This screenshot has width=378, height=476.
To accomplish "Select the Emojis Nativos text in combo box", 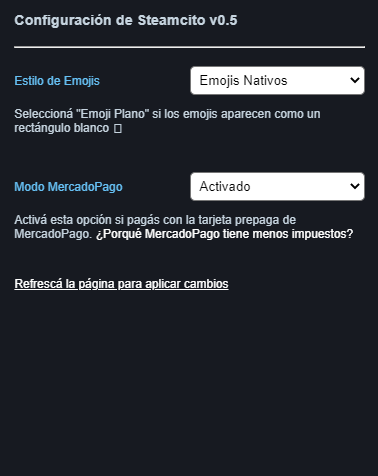I will point(243,80).
